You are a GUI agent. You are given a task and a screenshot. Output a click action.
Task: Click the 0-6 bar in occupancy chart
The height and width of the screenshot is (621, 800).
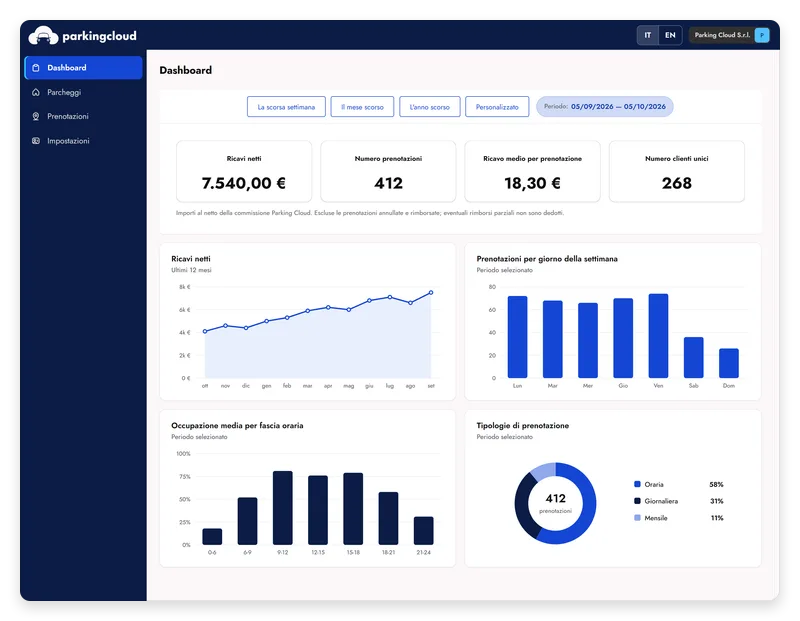pyautogui.click(x=212, y=536)
